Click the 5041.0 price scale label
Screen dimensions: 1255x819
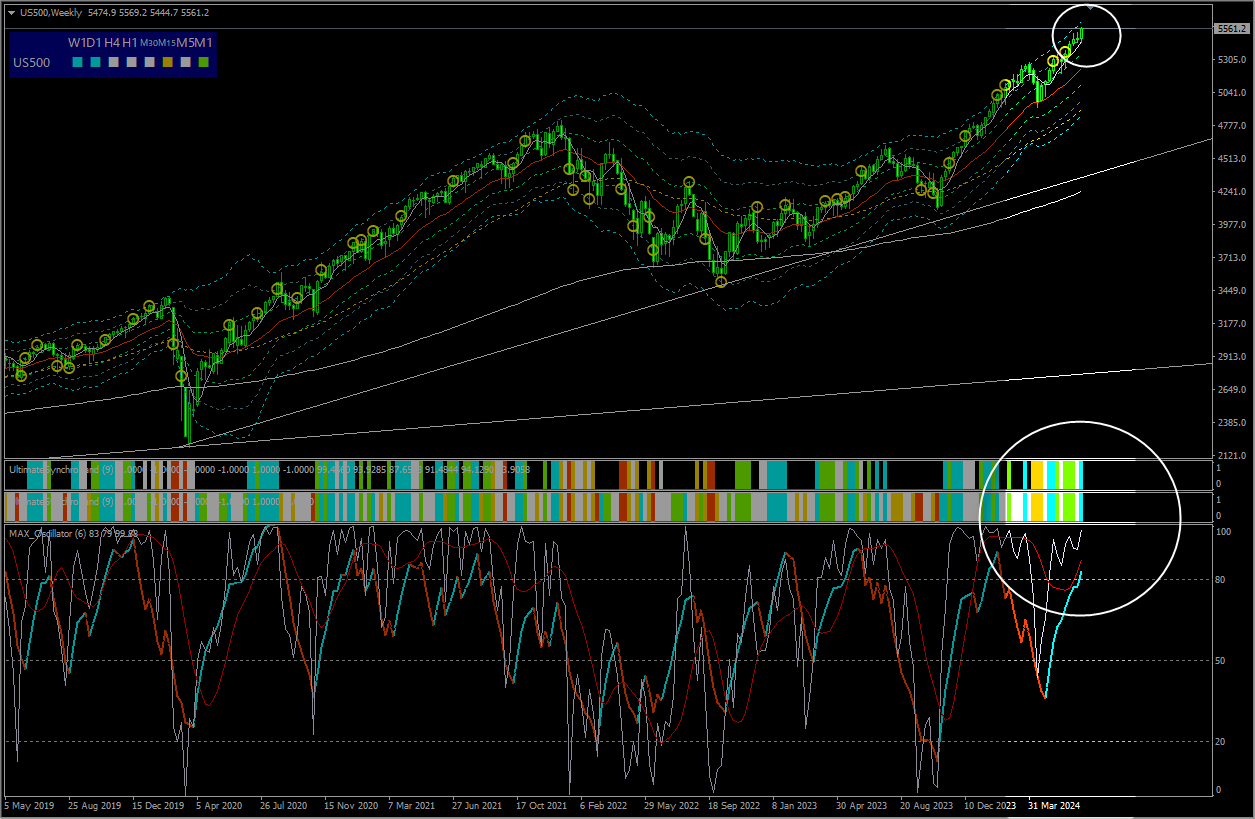click(1230, 93)
